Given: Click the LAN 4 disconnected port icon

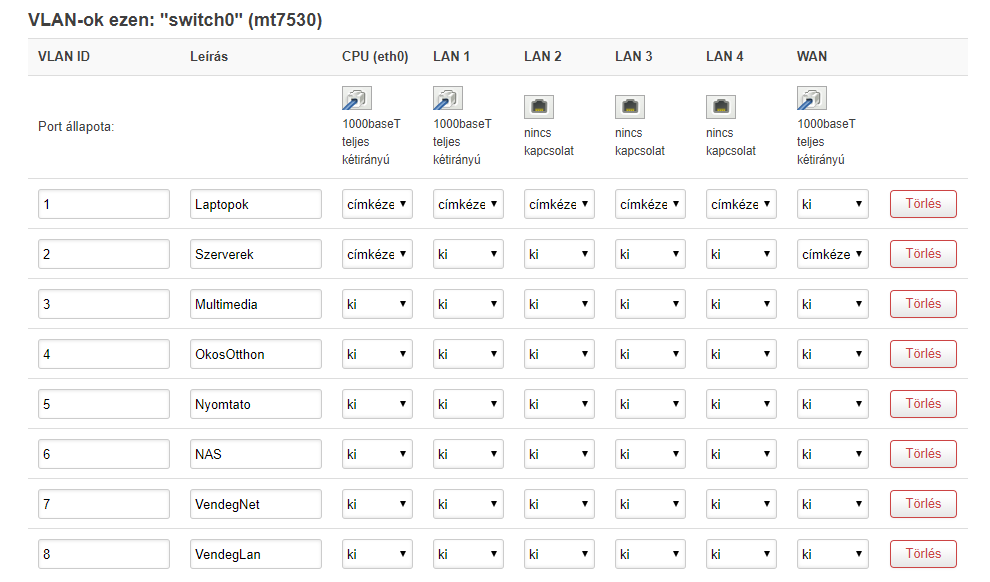Looking at the screenshot, I should 720,107.
